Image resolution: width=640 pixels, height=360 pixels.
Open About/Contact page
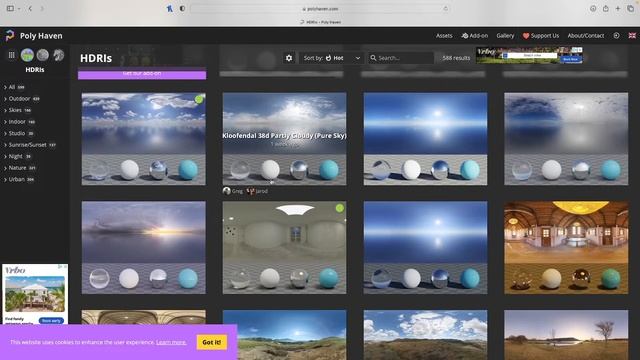point(586,36)
